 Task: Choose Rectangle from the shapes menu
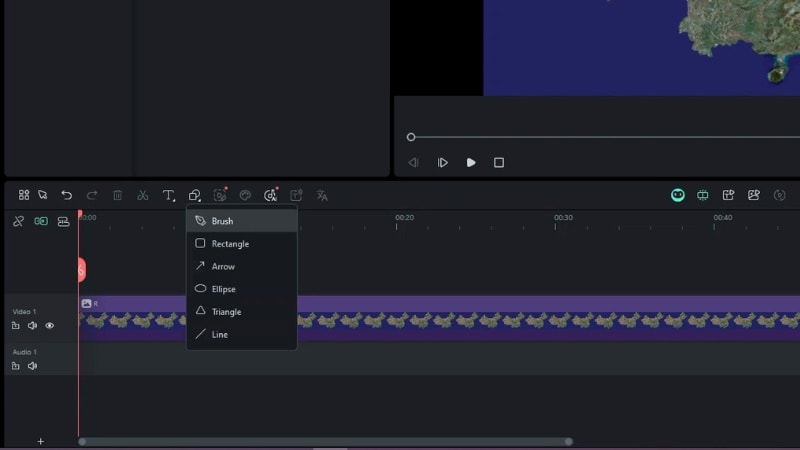pyautogui.click(x=242, y=244)
